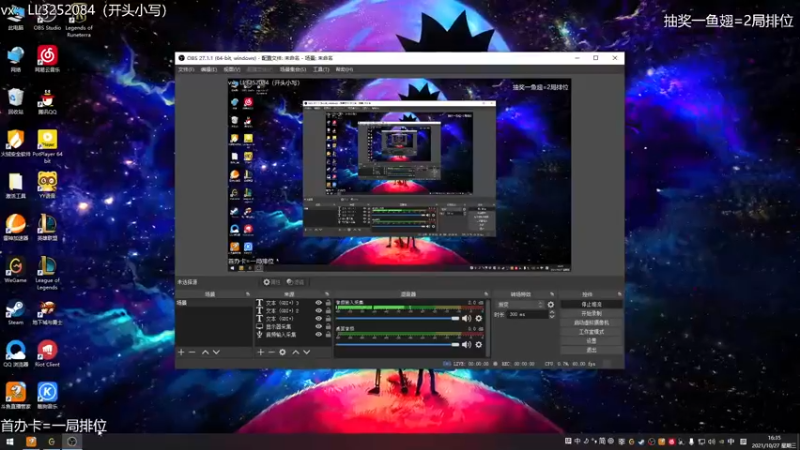Open the 帮助(H) menu in OBS
The width and height of the screenshot is (800, 450).
(344, 69)
